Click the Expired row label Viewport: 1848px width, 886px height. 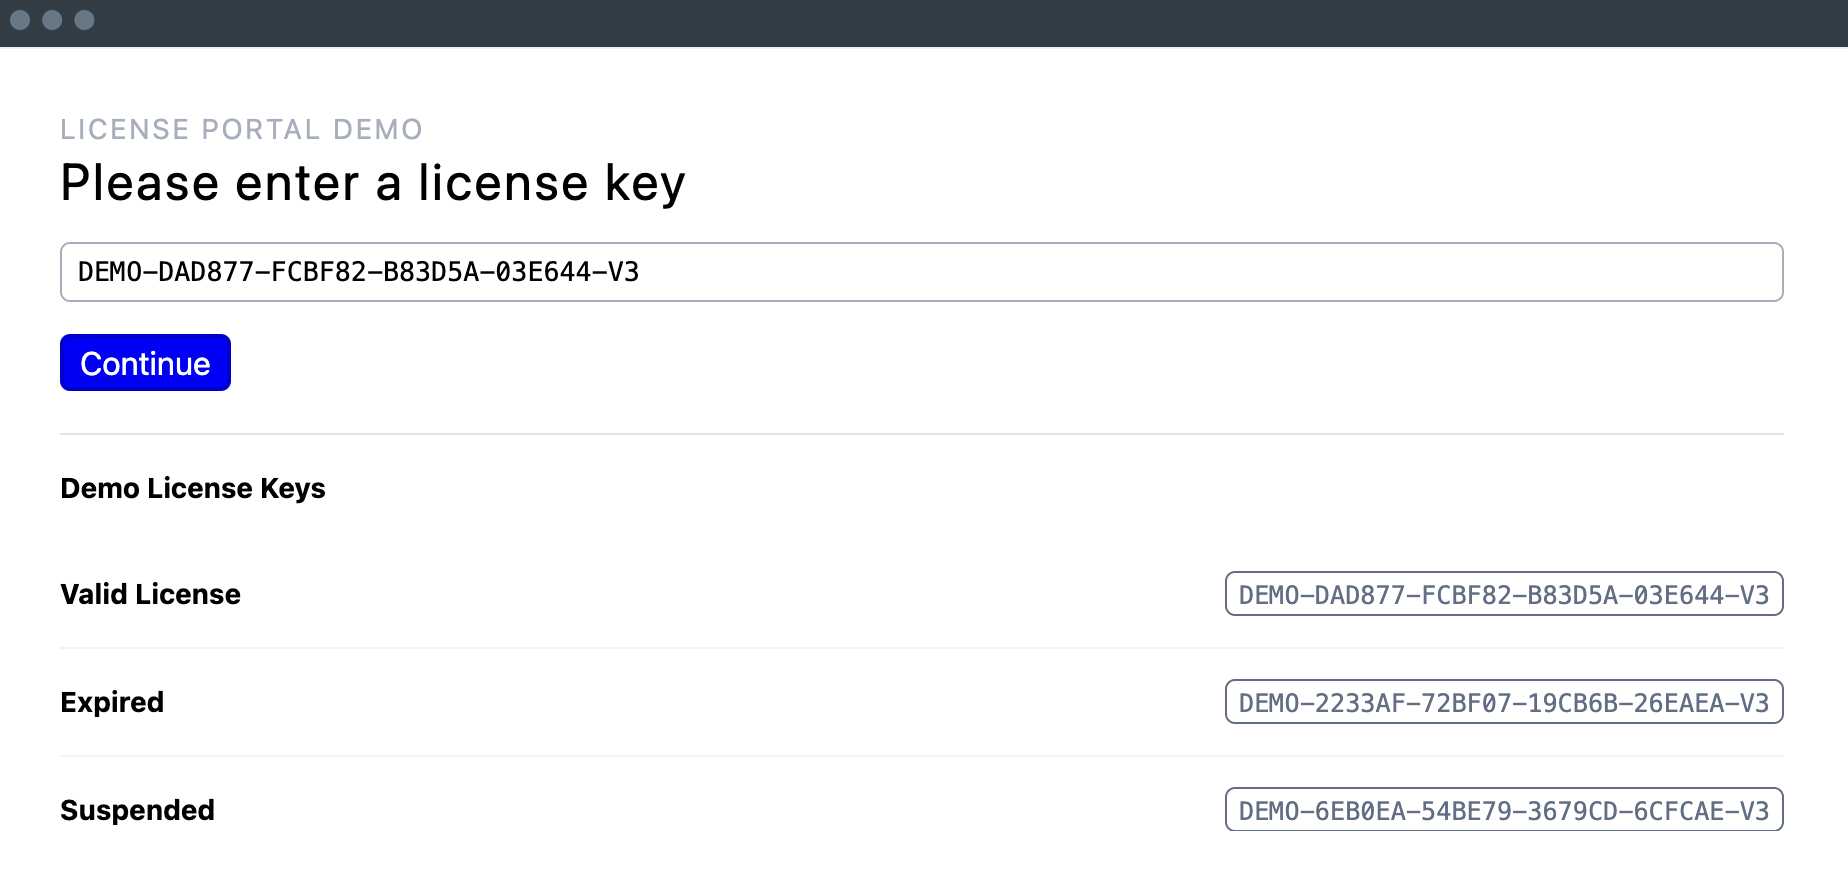[x=111, y=702]
